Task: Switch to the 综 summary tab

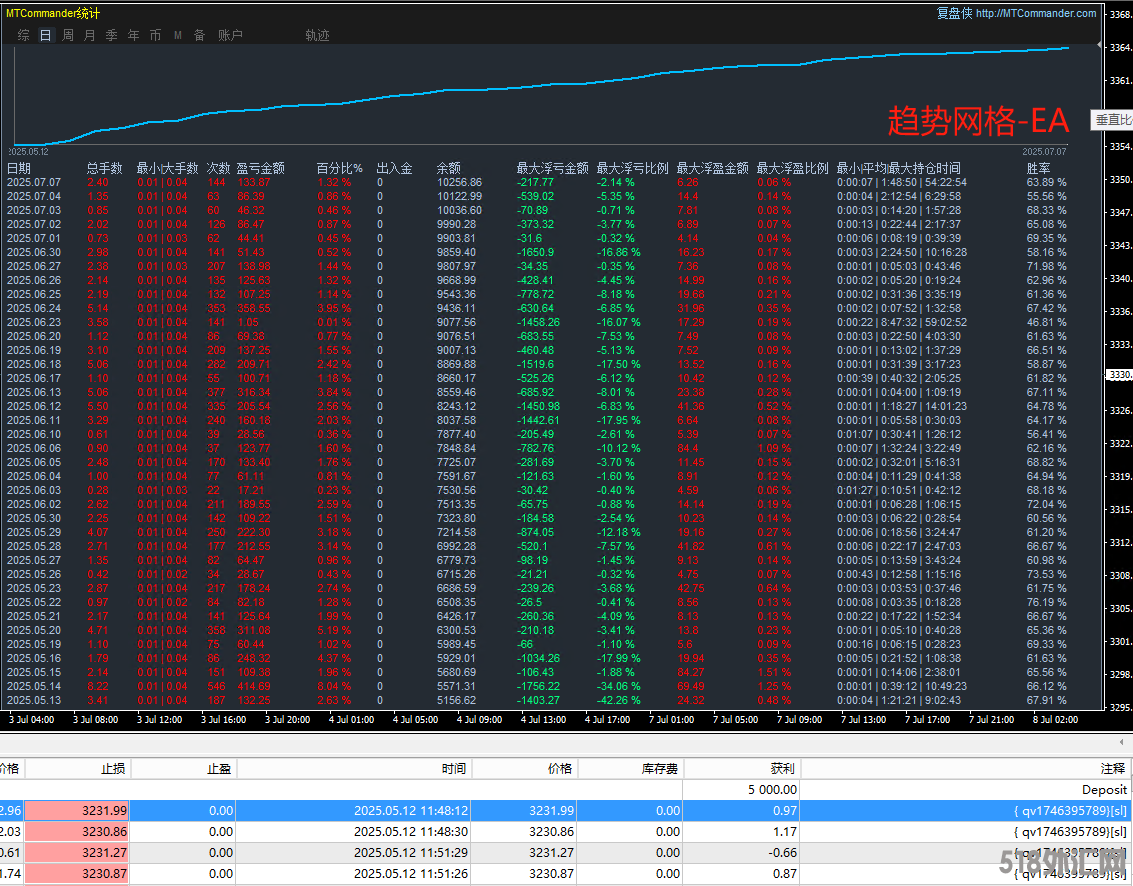Action: [23, 35]
